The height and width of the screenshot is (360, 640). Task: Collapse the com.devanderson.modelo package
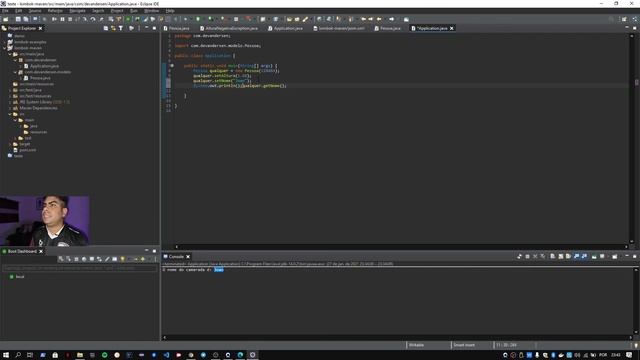15,72
